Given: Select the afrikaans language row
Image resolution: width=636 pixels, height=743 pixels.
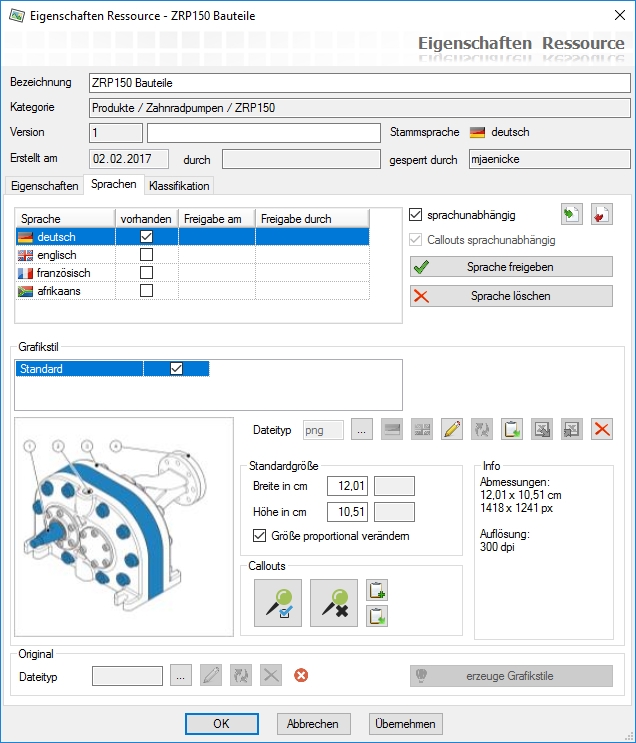Looking at the screenshot, I should 192,290.
